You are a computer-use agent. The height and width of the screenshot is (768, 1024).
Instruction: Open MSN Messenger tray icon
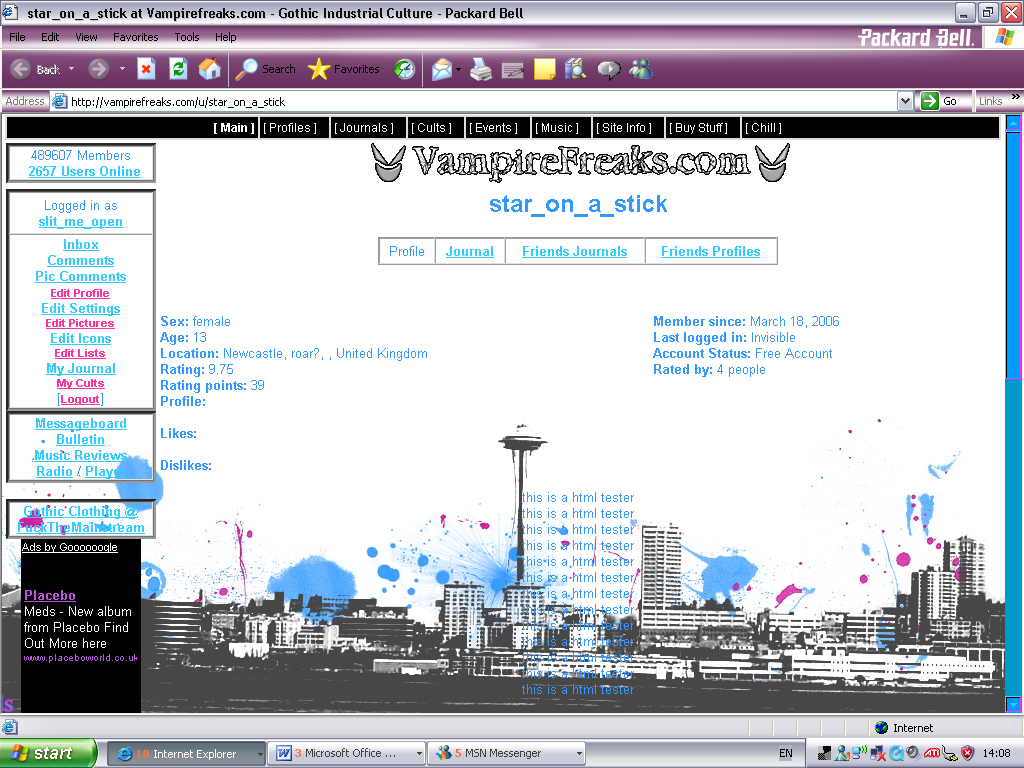(x=842, y=753)
